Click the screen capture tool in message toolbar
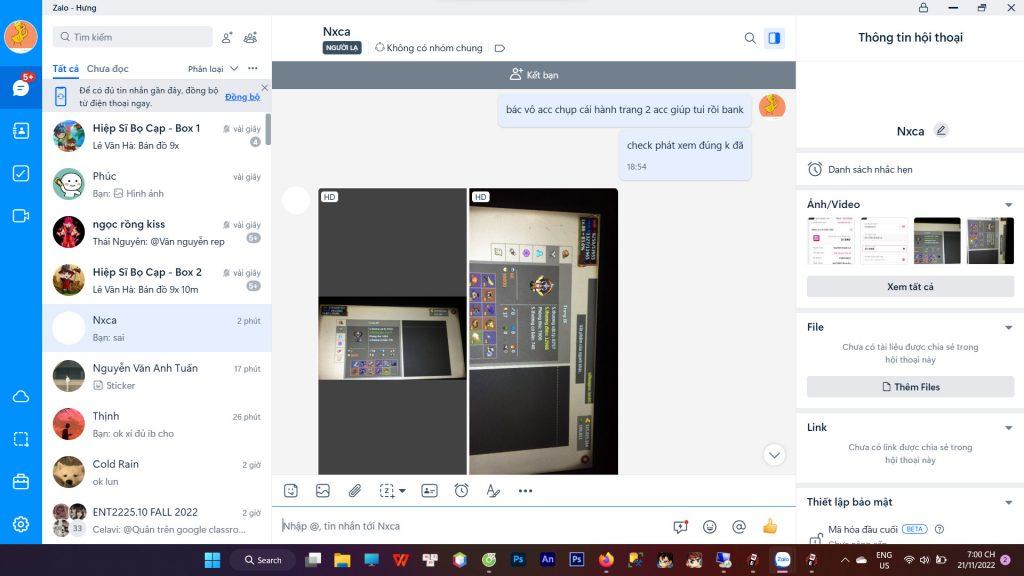The width and height of the screenshot is (1024, 576). click(x=387, y=490)
